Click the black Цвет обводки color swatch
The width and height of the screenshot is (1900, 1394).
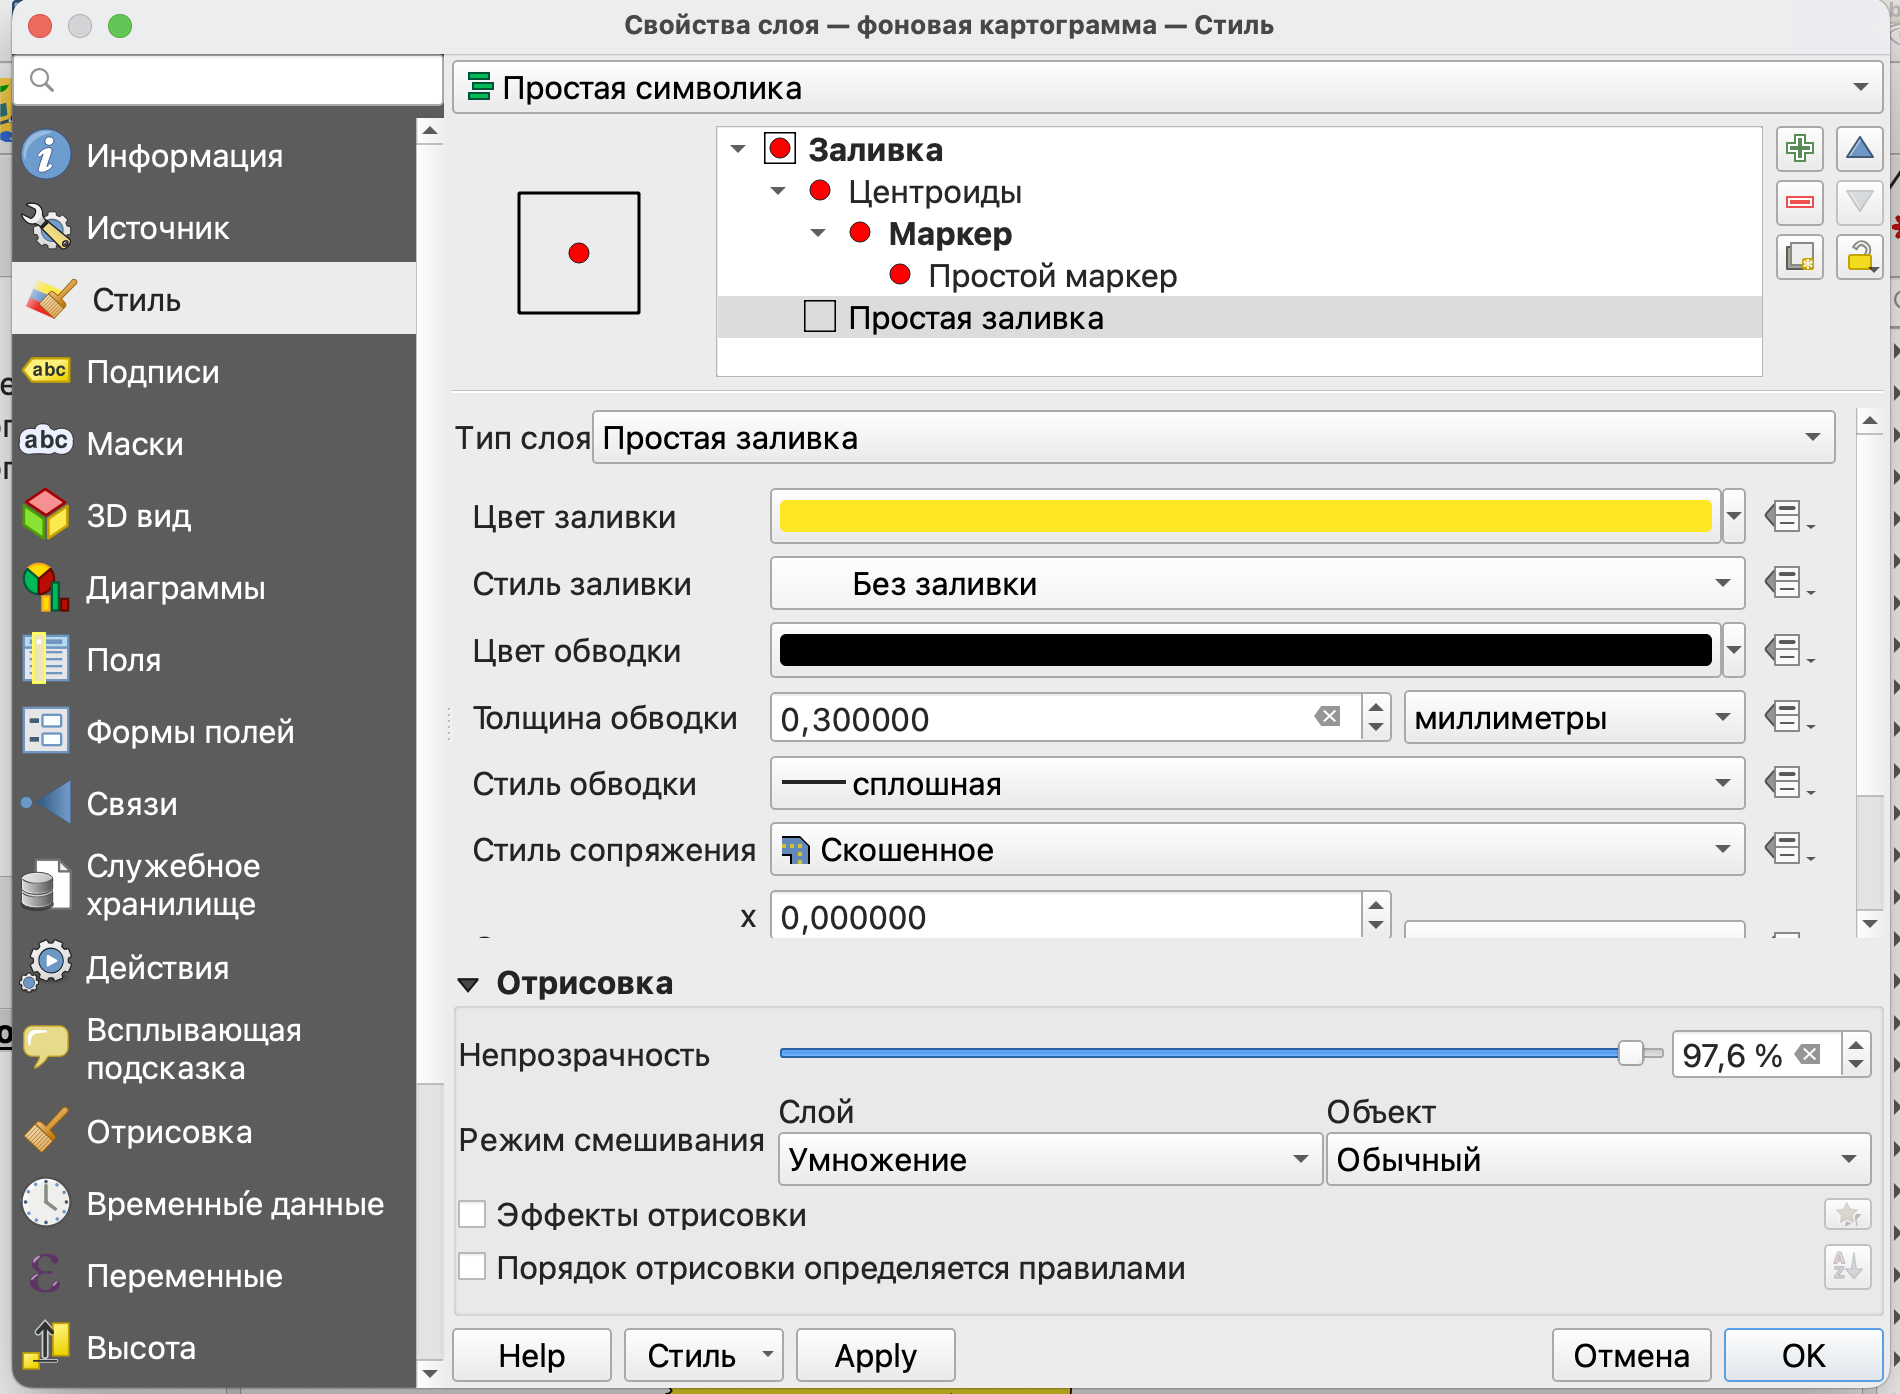1244,651
